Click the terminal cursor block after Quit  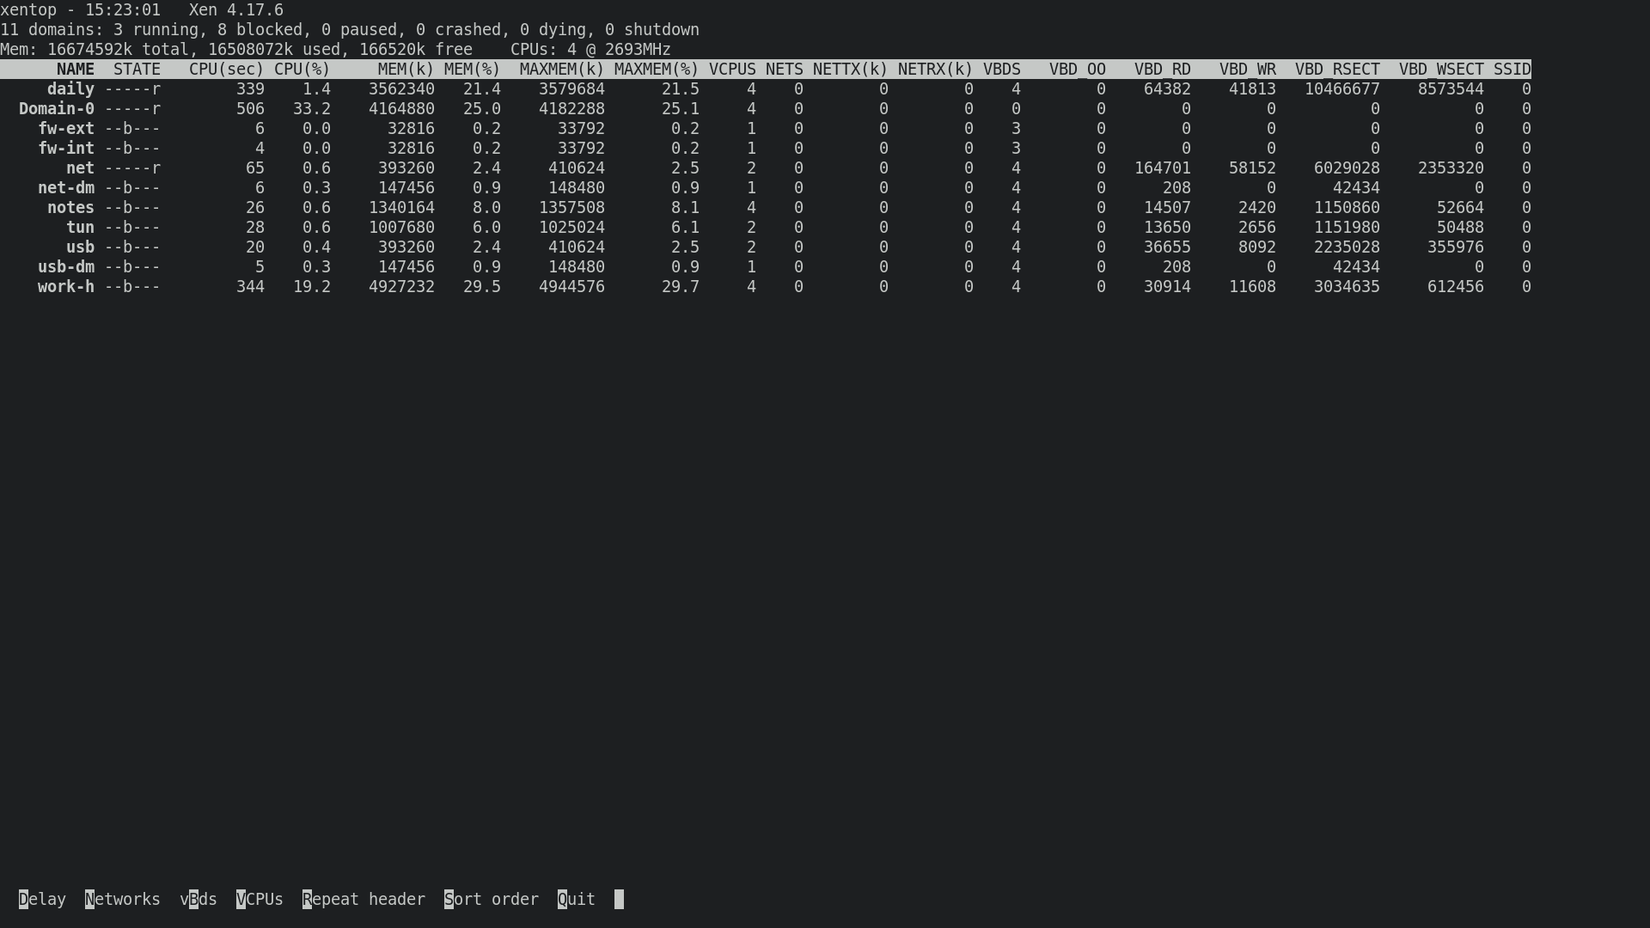619,899
